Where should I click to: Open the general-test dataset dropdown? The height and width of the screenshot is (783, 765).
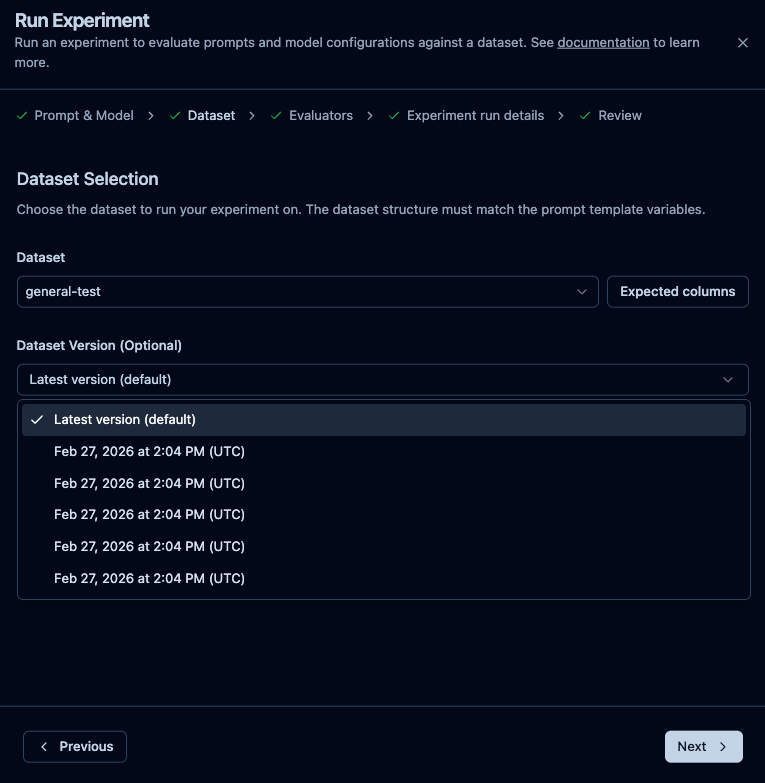tap(307, 292)
